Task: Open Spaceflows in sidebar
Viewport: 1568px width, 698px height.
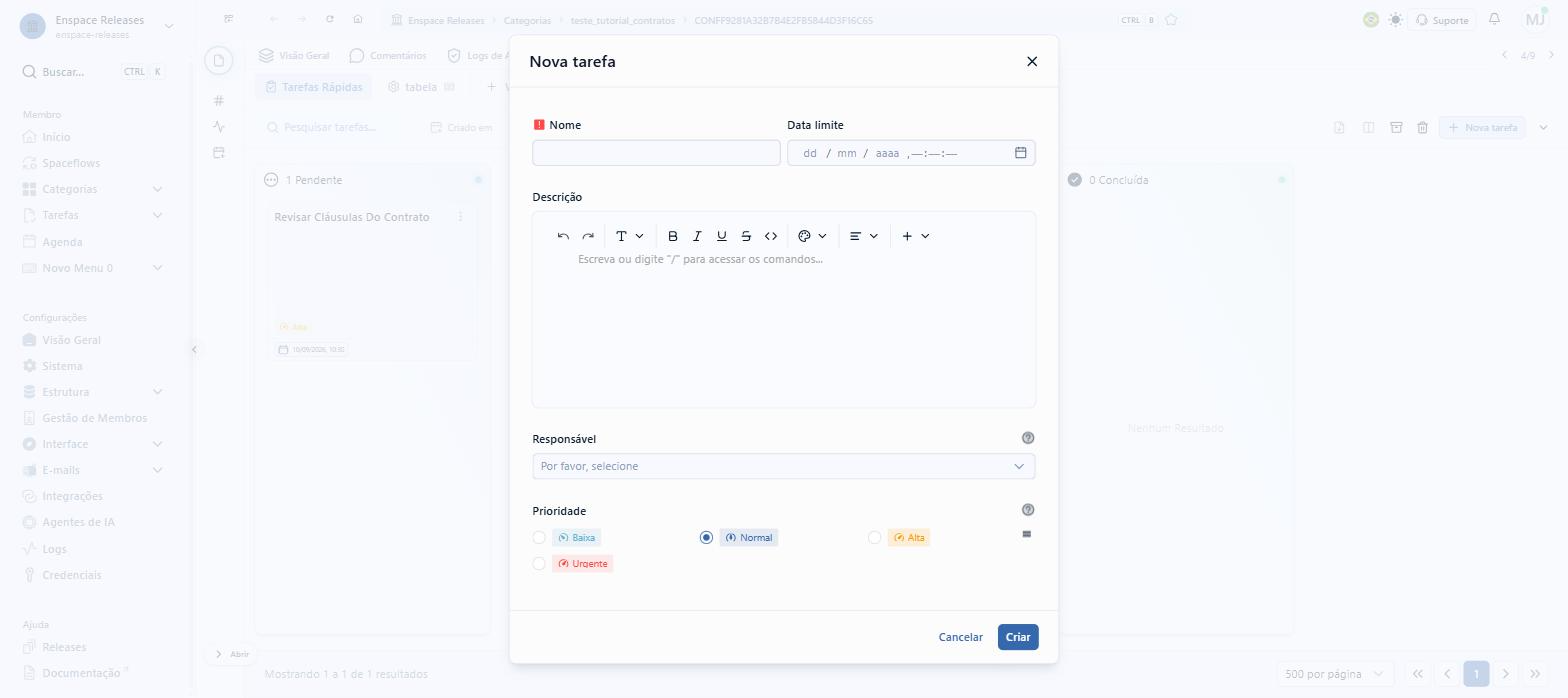Action: [x=70, y=163]
